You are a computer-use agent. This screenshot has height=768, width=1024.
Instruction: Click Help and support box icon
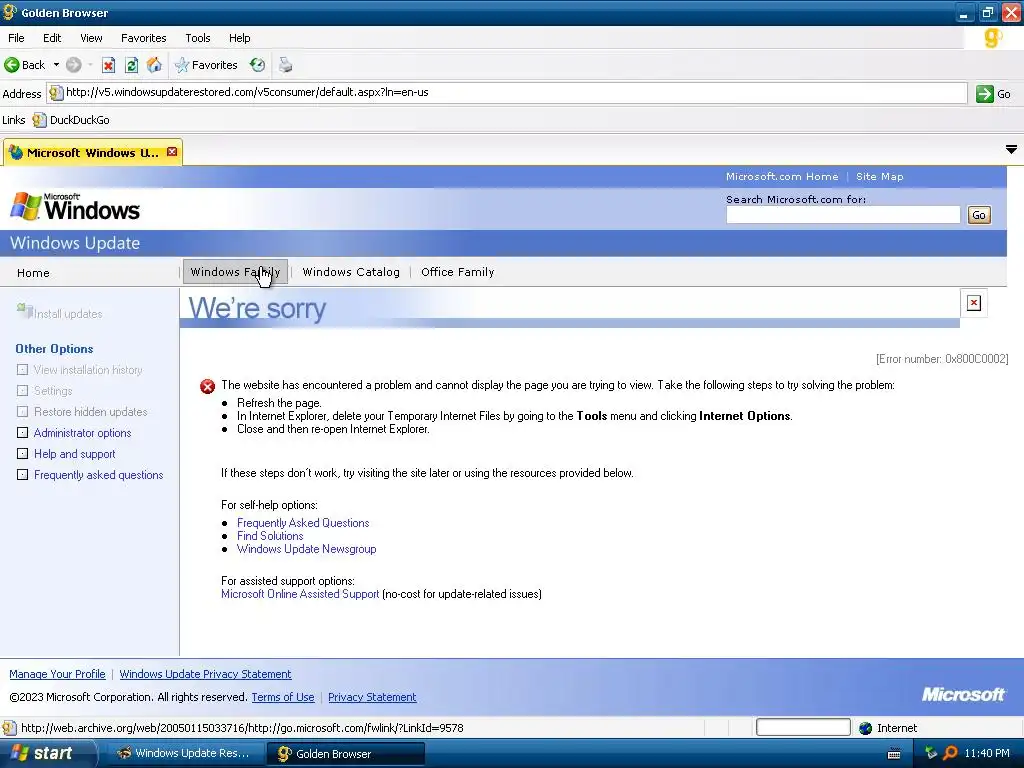22,453
